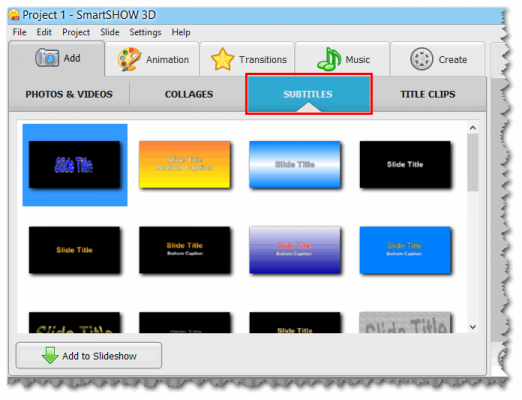522x400 pixels.
Task: Open the TITLE CLIPS section
Action: [428, 94]
